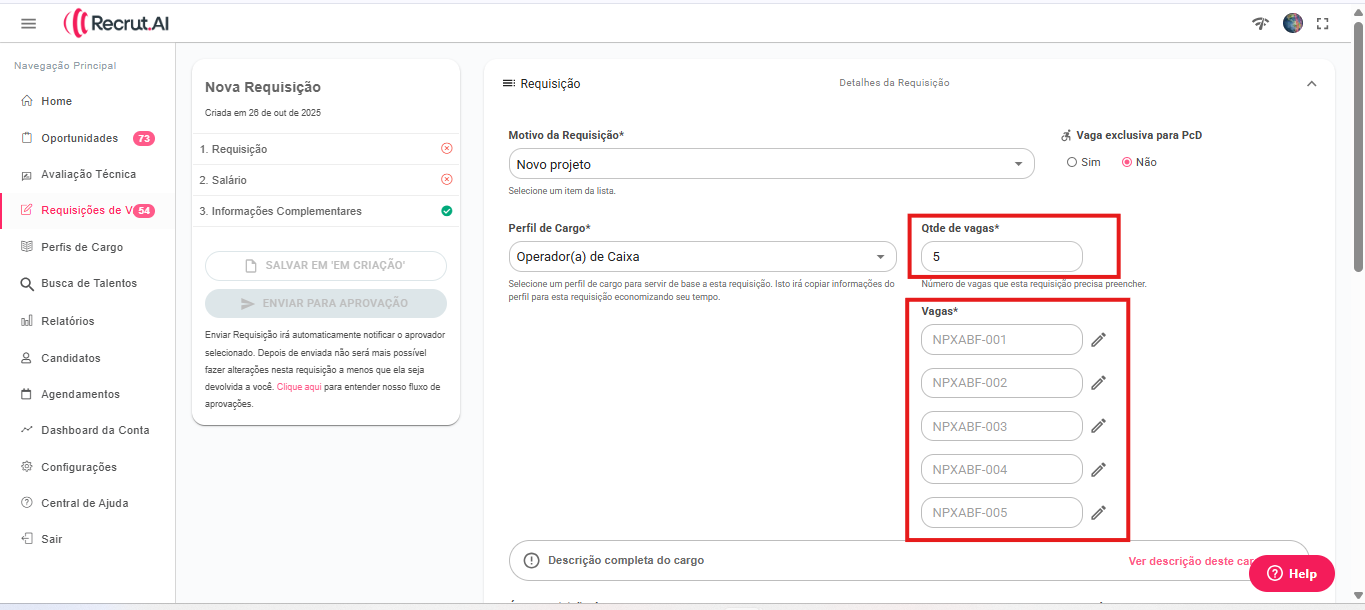Select Não for Vaga exclusiva para PcD

[1127, 162]
